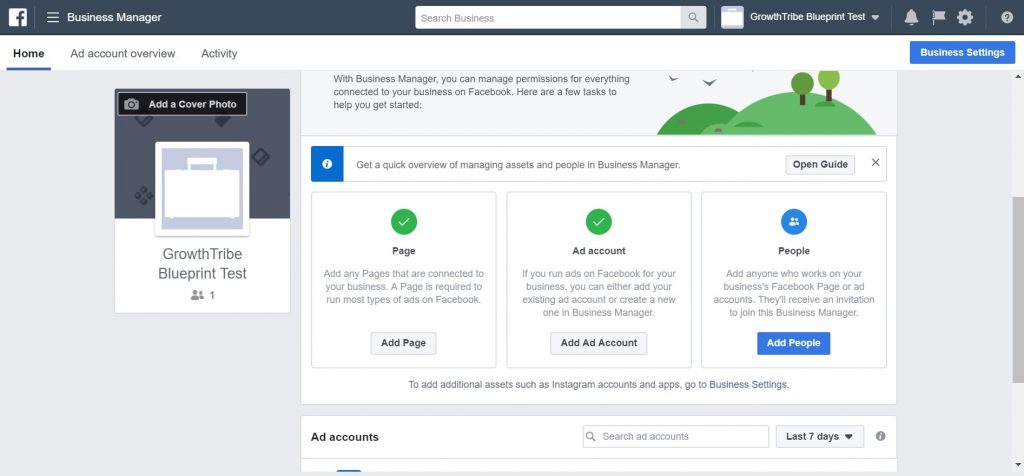Open the Ad account overview tab

[x=123, y=54]
